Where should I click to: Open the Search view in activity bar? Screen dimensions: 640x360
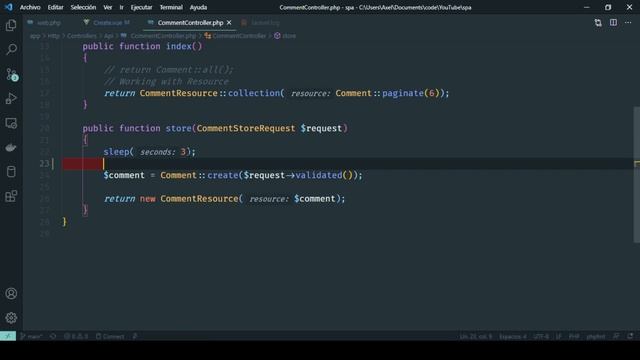point(11,49)
